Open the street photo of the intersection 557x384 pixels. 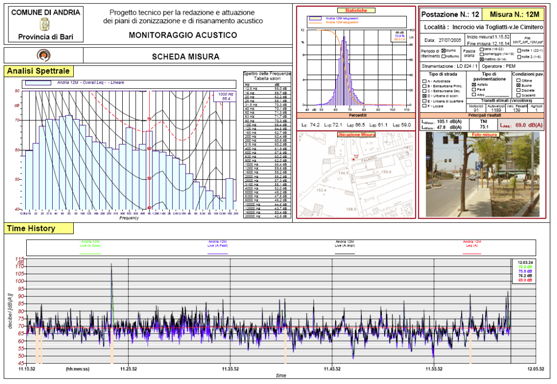[x=482, y=174]
